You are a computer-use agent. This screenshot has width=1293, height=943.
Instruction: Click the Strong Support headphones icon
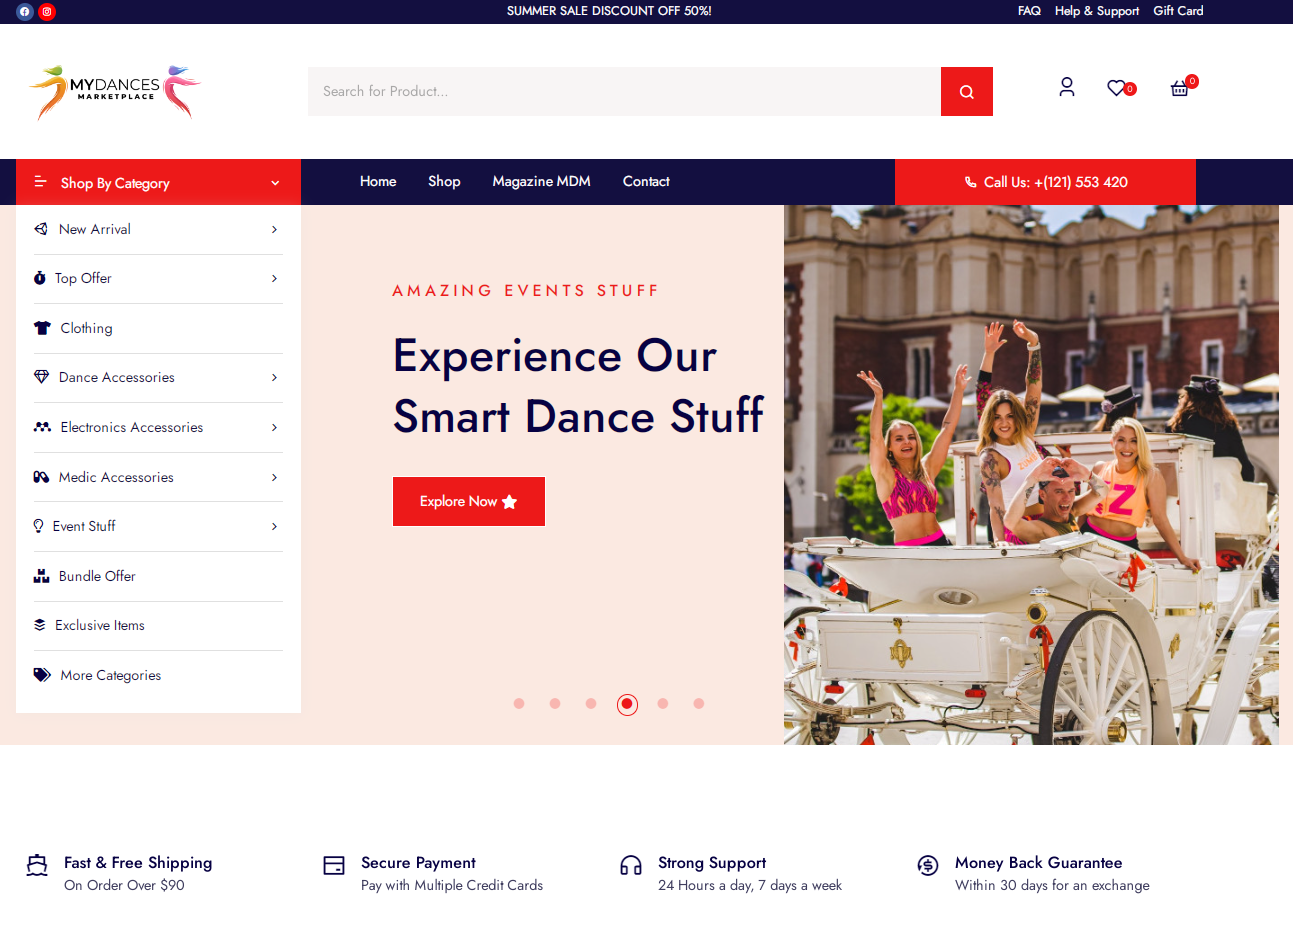coord(631,865)
